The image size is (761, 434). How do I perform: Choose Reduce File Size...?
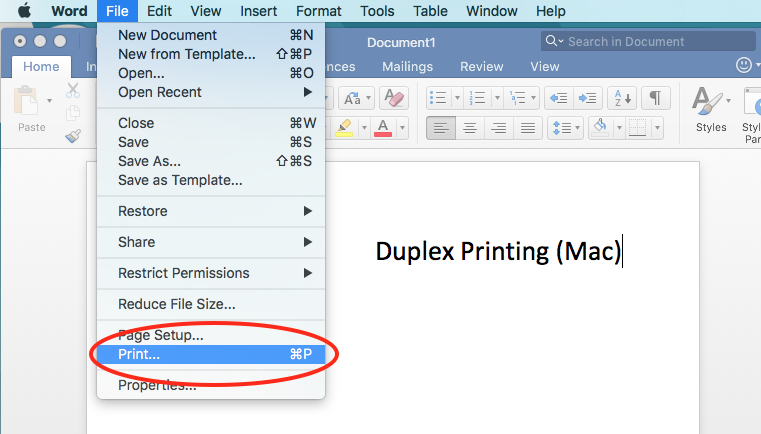[211, 304]
